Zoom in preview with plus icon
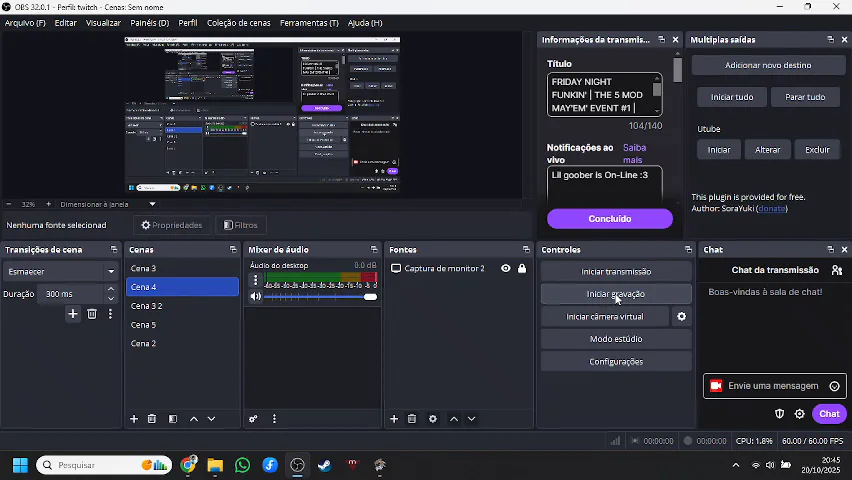Image resolution: width=852 pixels, height=480 pixels. (x=48, y=204)
